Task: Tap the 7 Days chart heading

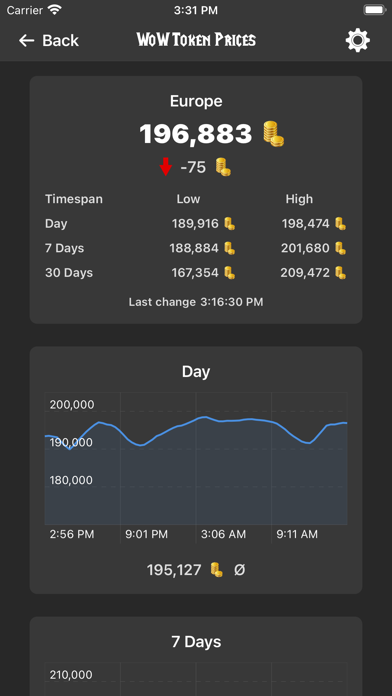Action: point(196,642)
